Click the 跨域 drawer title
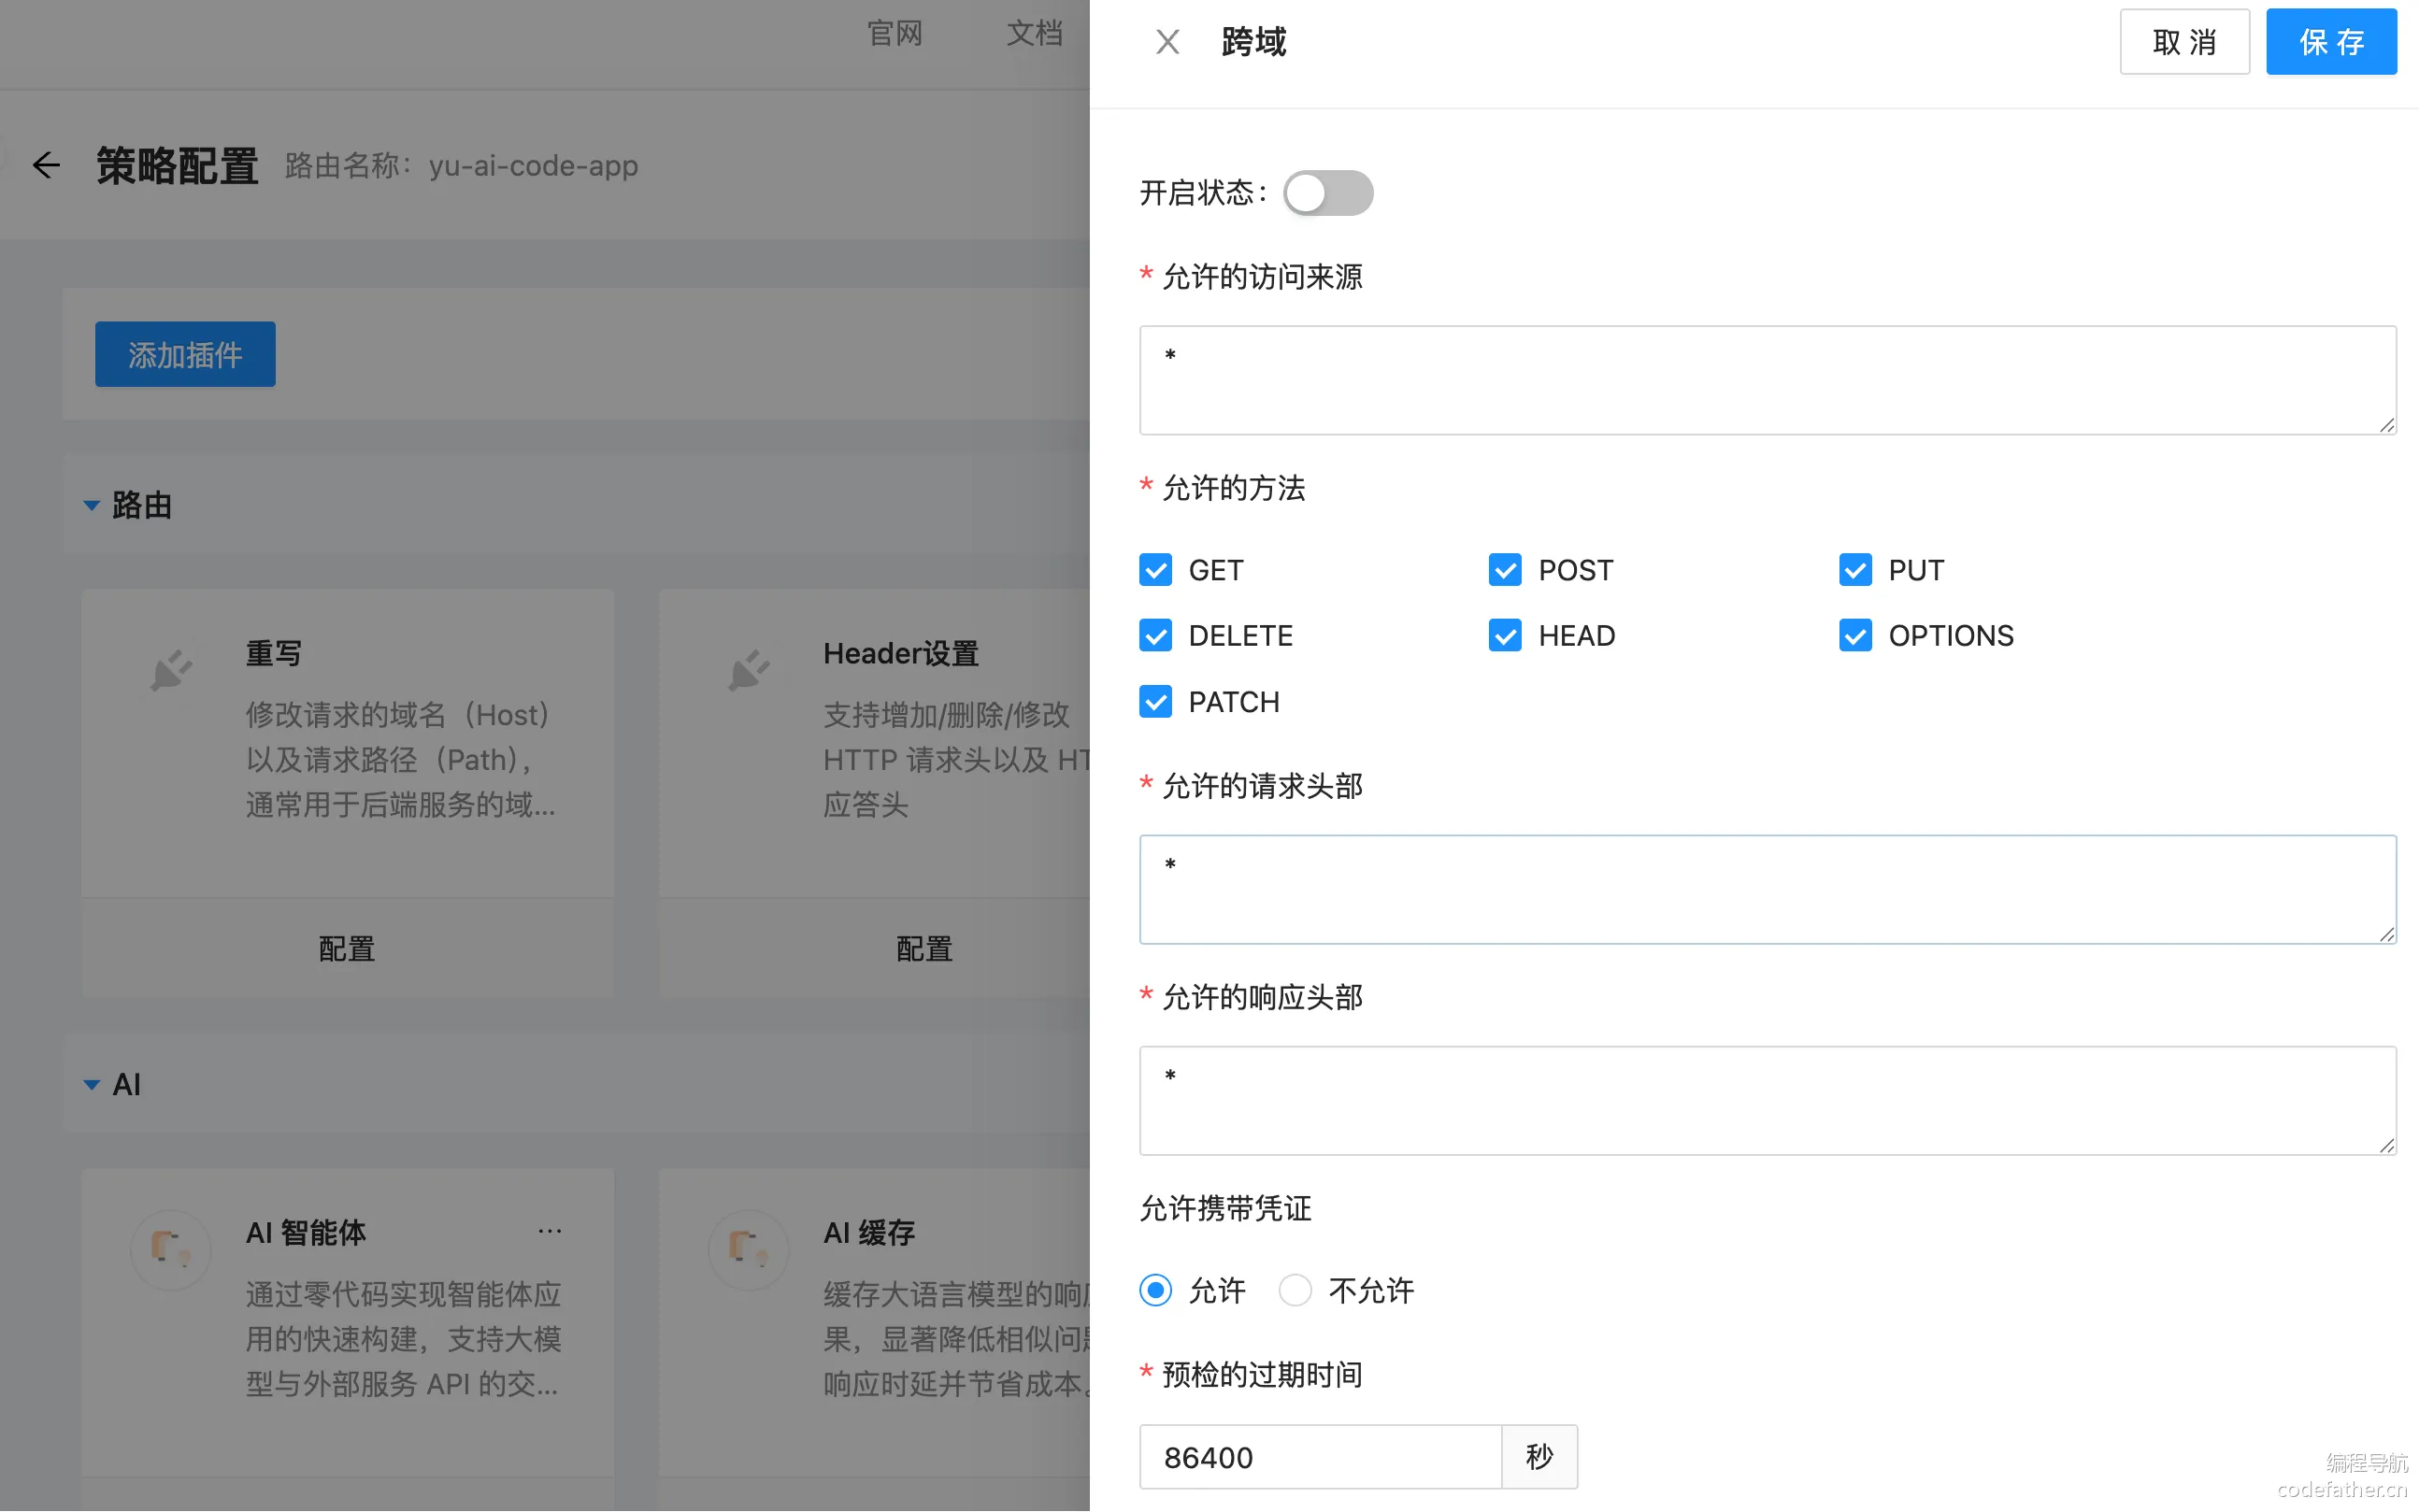This screenshot has width=2419, height=1512. tap(1253, 42)
